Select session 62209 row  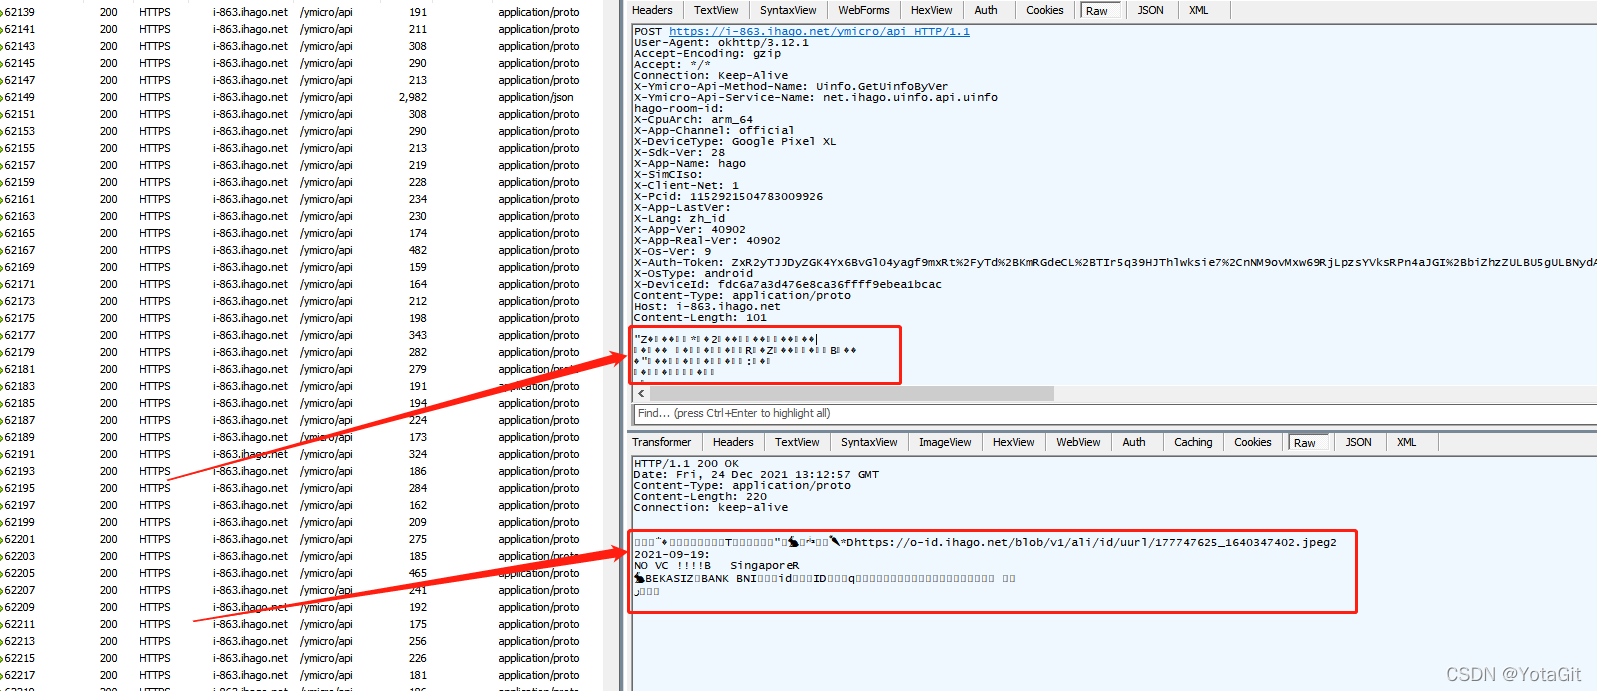point(300,607)
